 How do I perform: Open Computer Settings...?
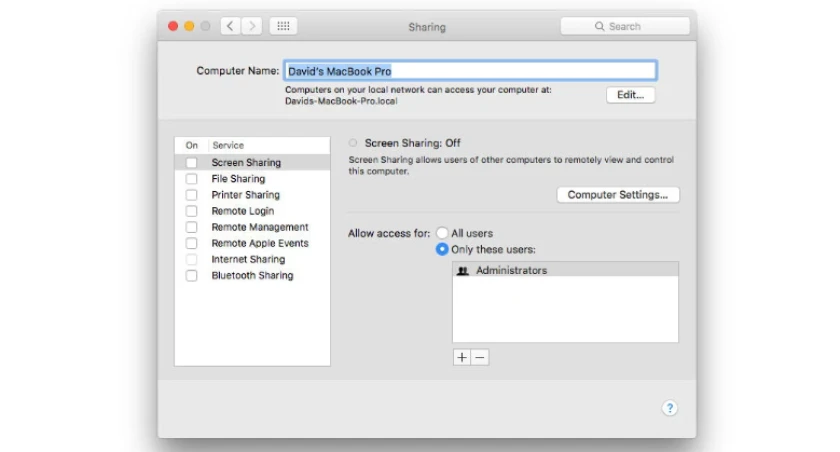(618, 195)
